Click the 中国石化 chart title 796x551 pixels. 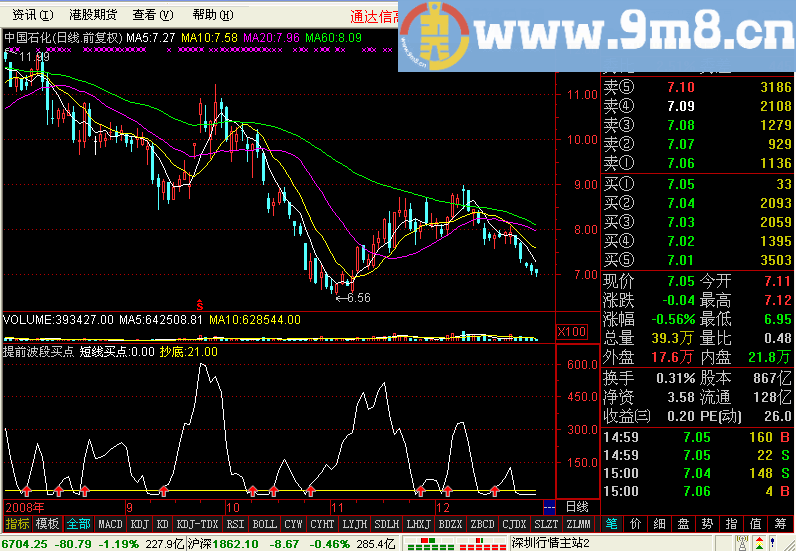29,38
